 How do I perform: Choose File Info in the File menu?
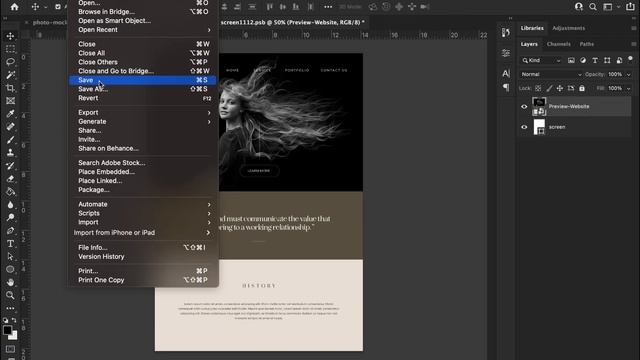pyautogui.click(x=143, y=248)
